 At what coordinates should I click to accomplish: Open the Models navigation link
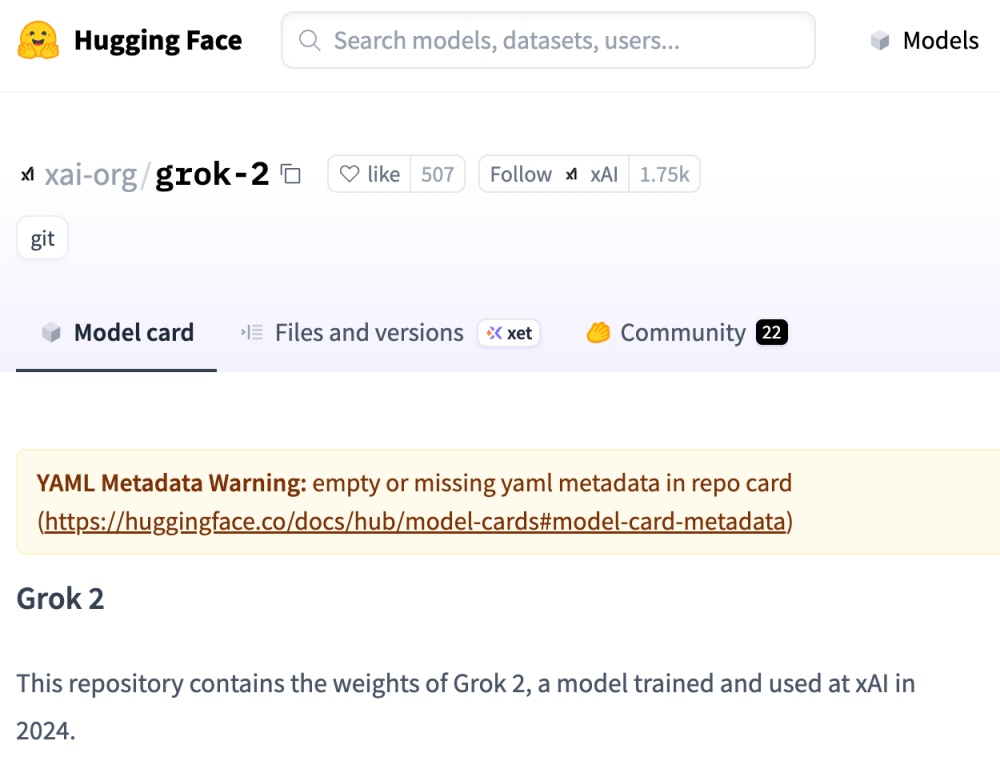(x=940, y=41)
